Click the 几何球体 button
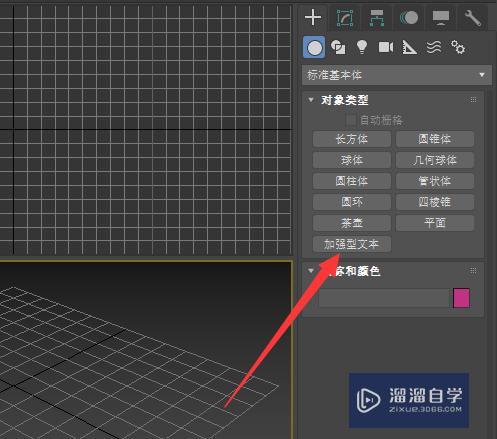This screenshot has width=497, height=439. click(435, 160)
